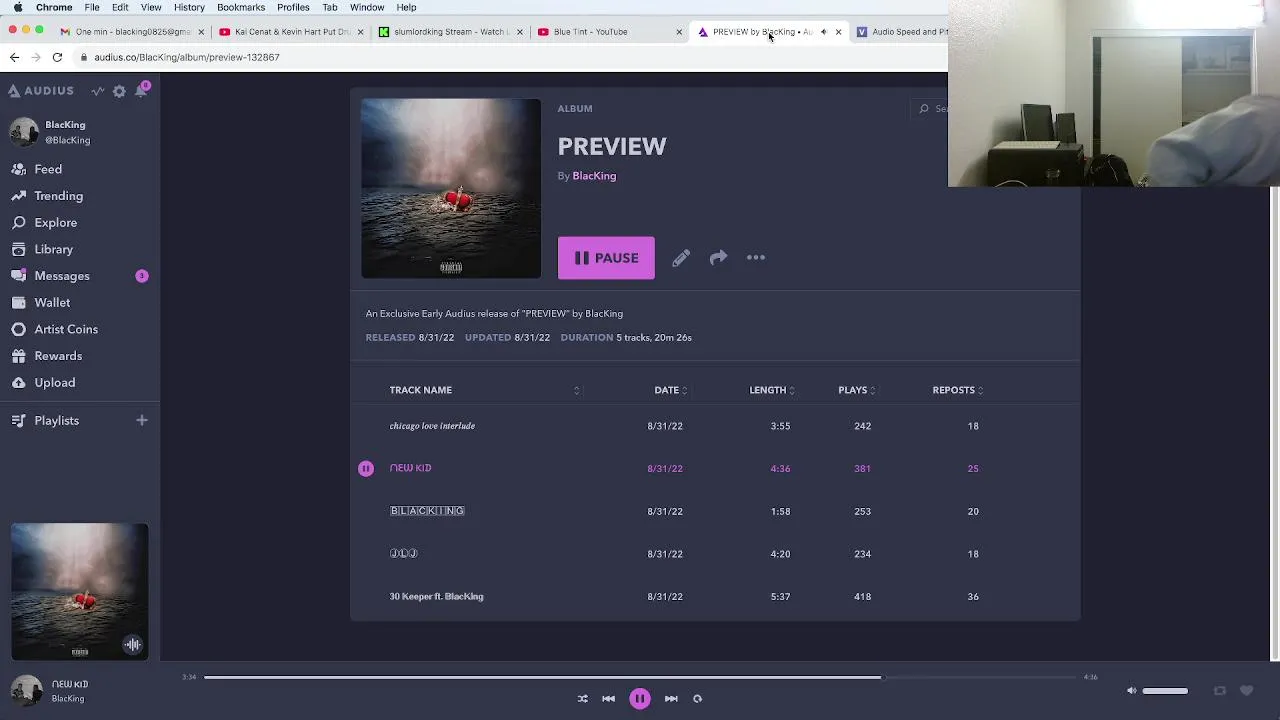Viewport: 1280px width, 720px height.
Task: Adjust the volume slider
Action: coord(1165,691)
